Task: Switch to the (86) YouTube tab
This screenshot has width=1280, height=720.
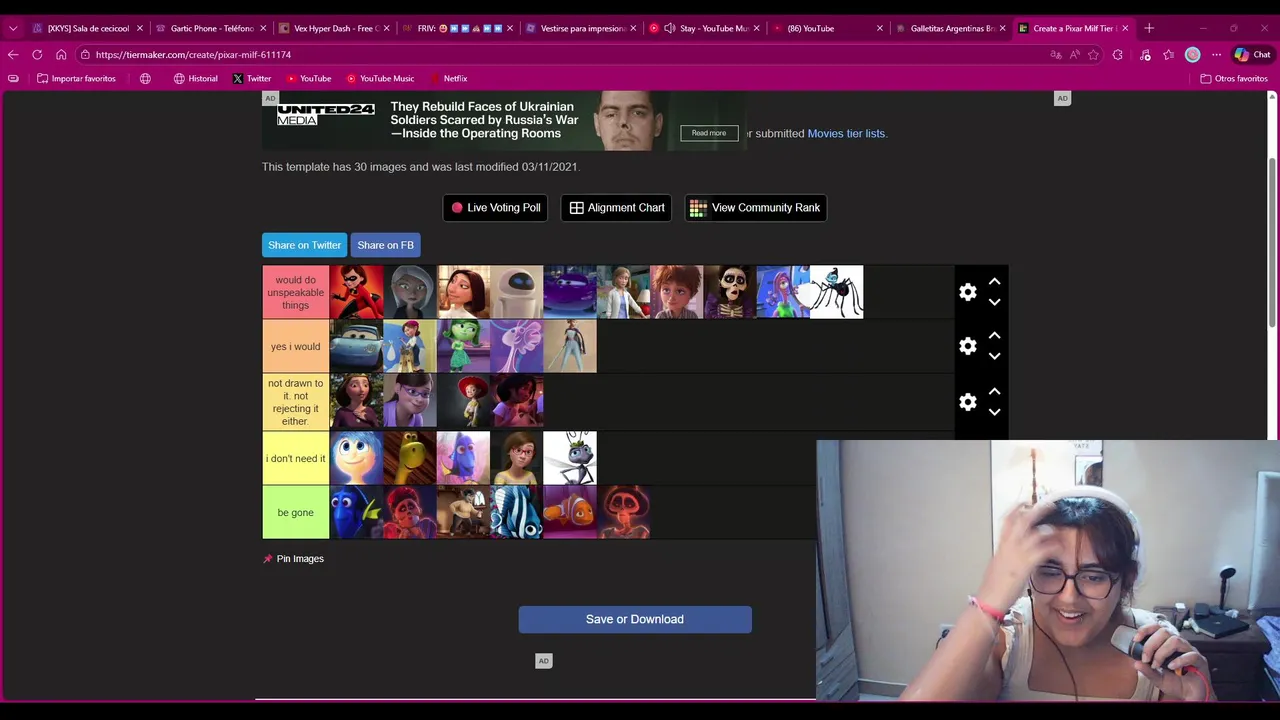Action: (x=827, y=28)
